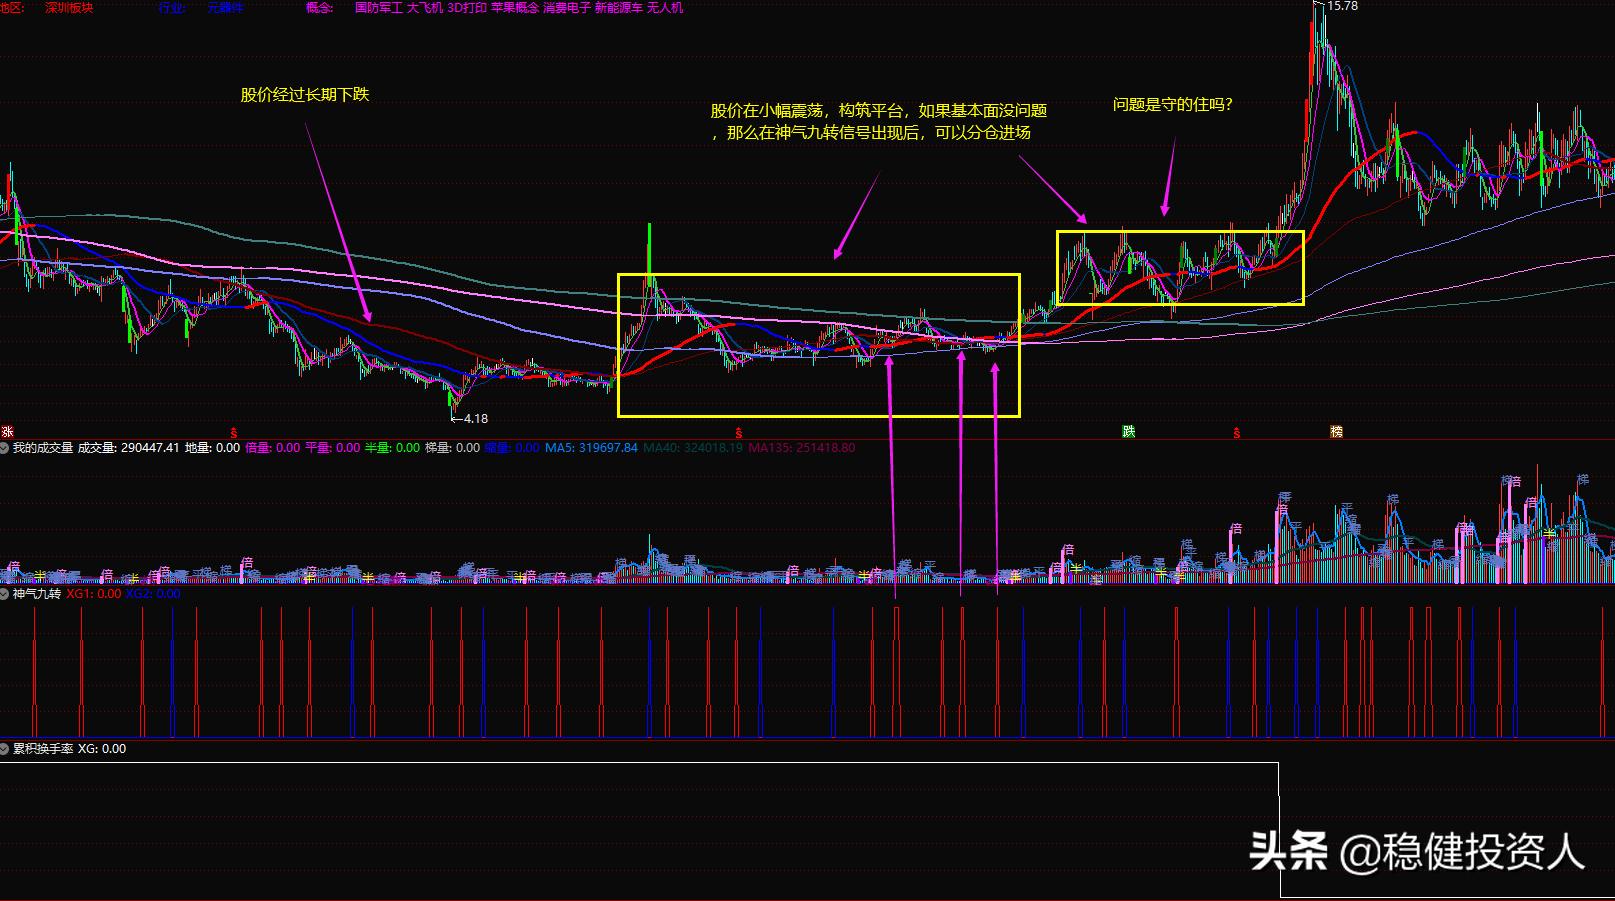This screenshot has width=1615, height=901.
Task: Select the XG: 0.00 turnover value
Action: click(x=102, y=749)
